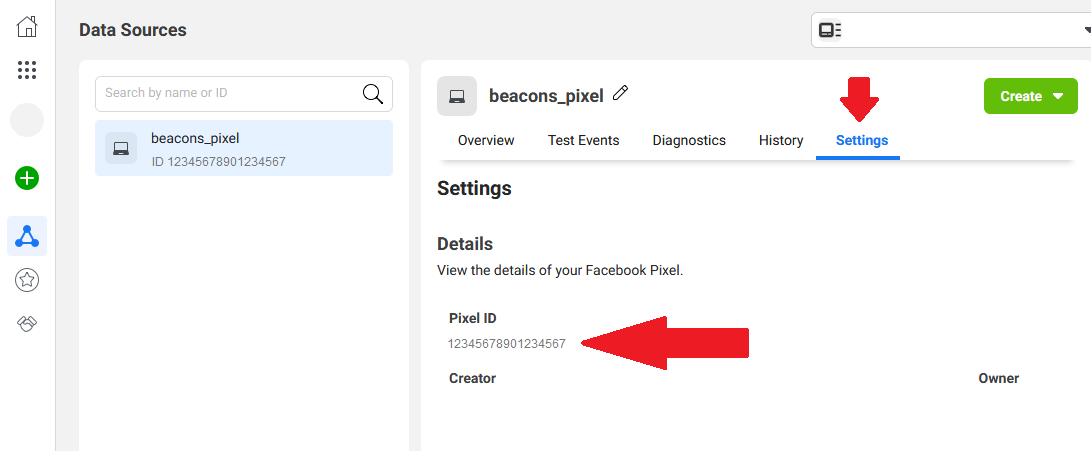Select the Settings tab
Viewport: 1091px width, 451px height.
click(x=862, y=141)
